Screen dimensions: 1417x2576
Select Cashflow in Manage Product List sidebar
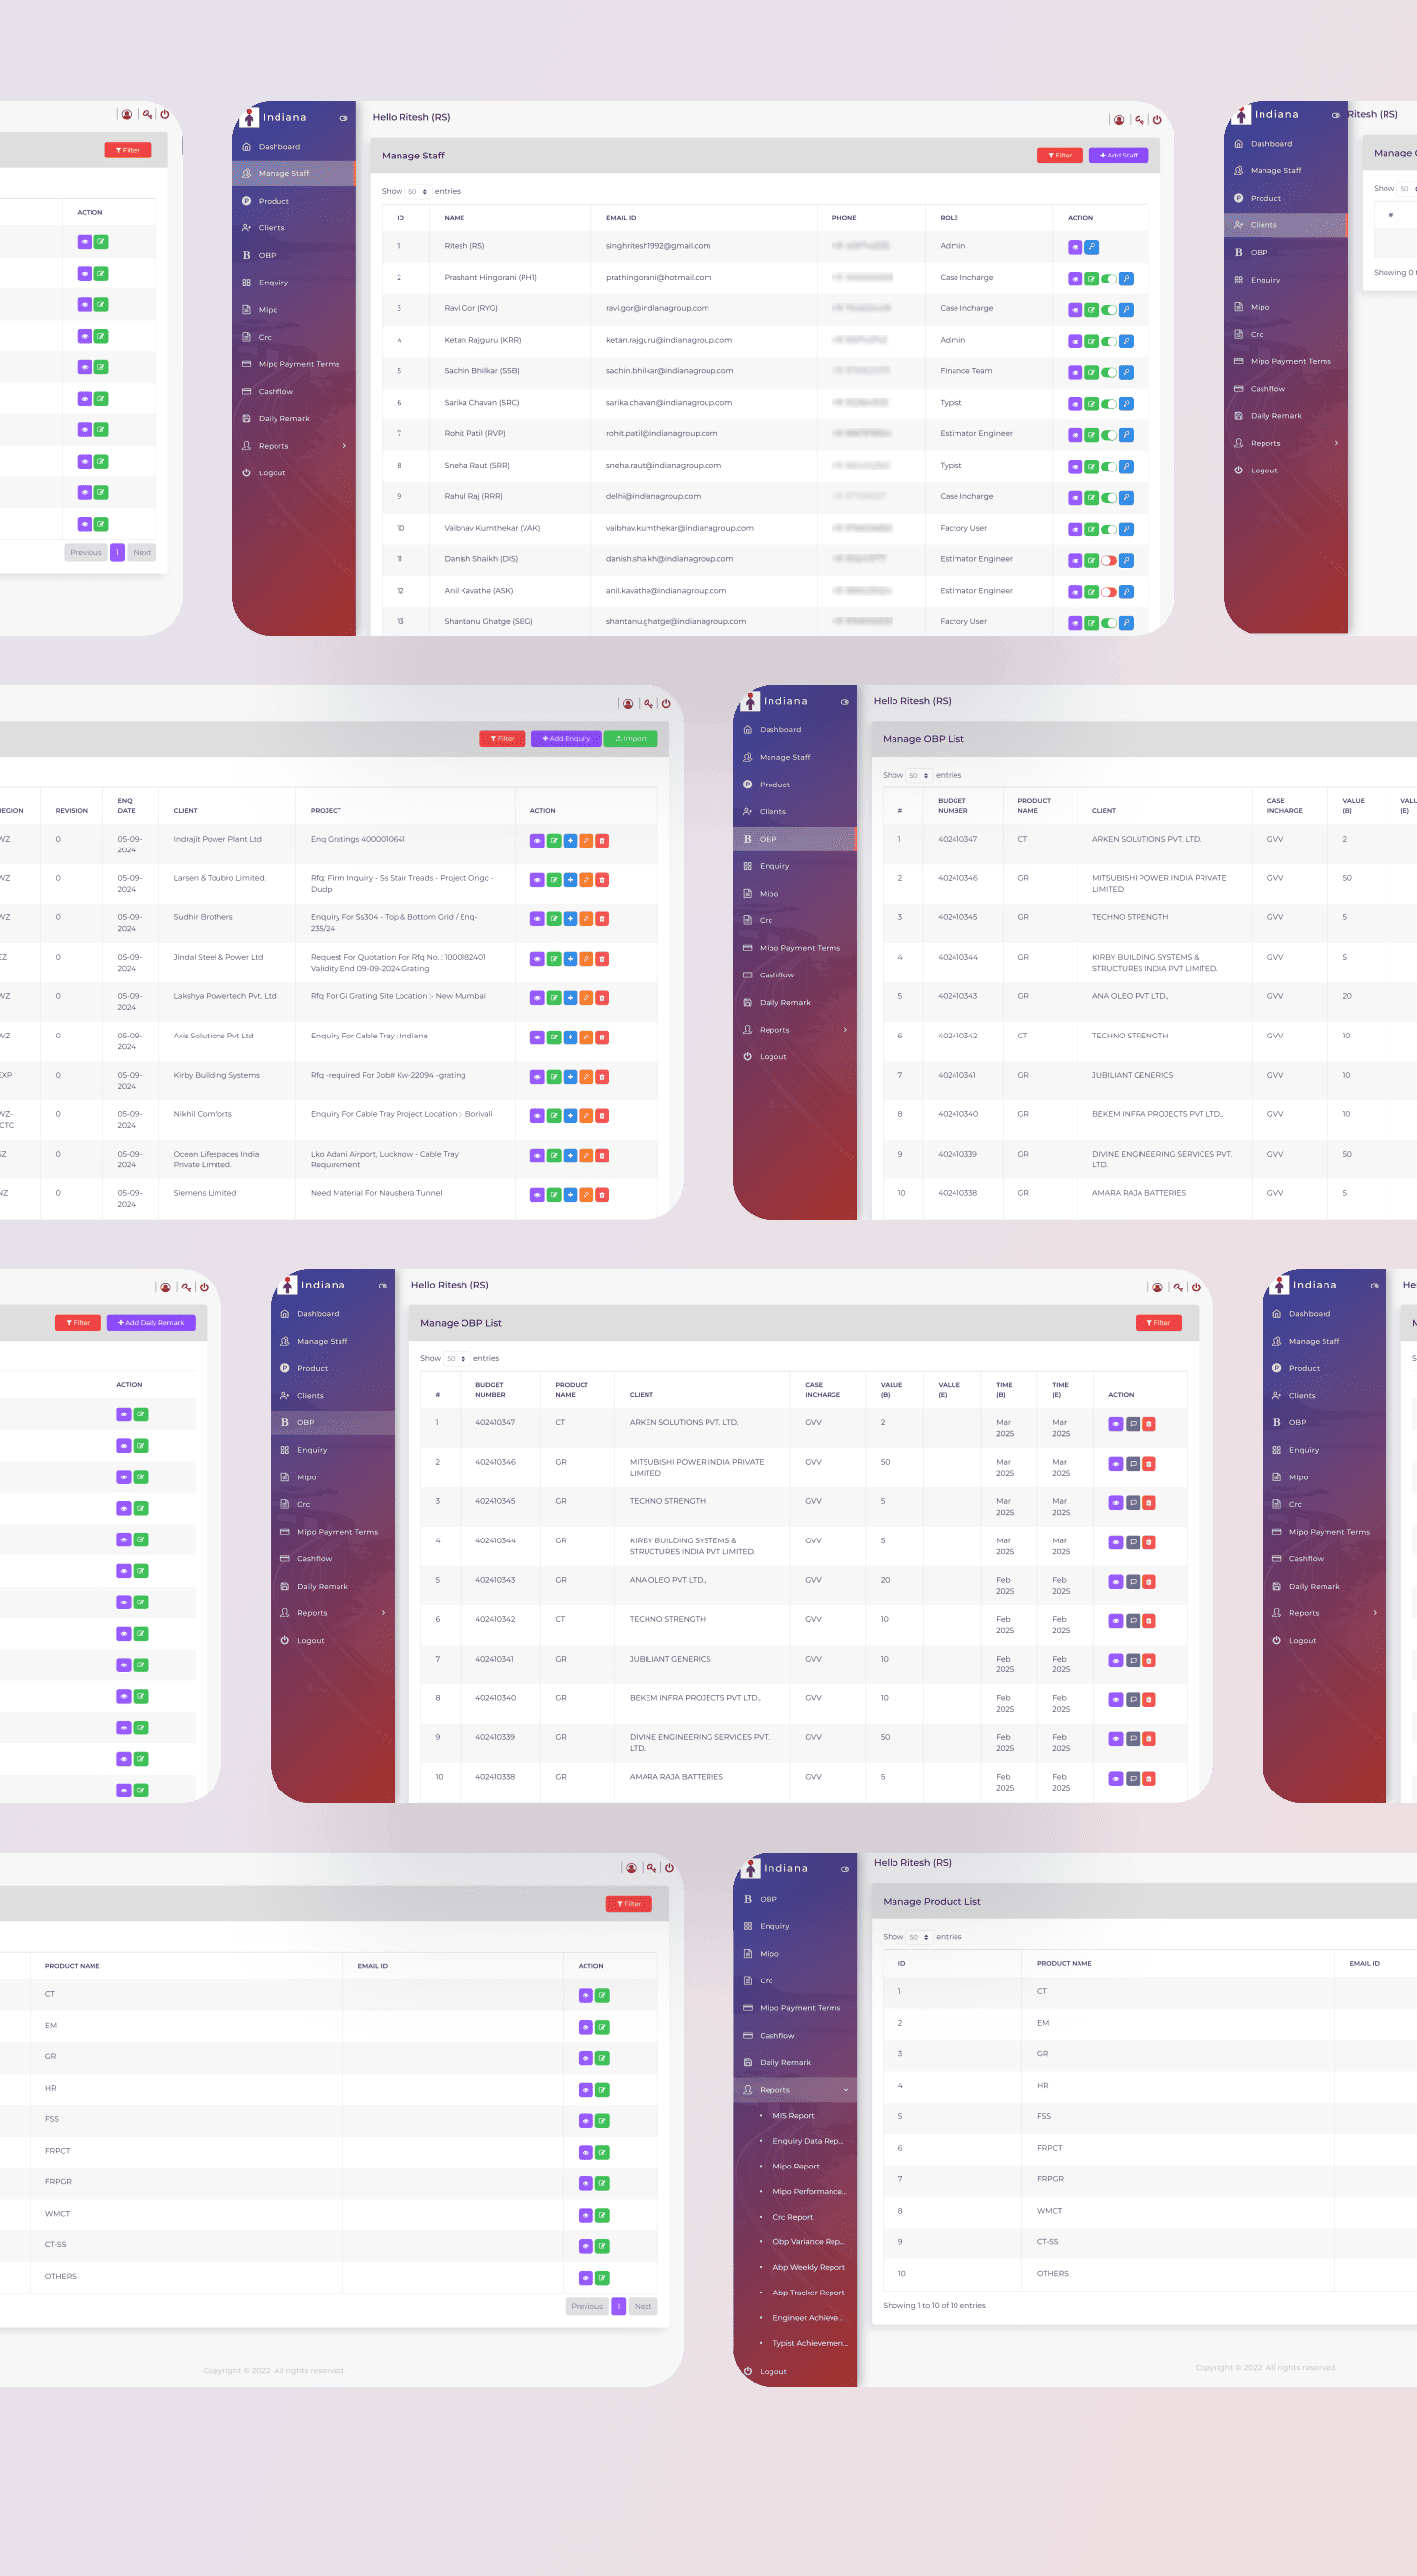coord(795,2035)
